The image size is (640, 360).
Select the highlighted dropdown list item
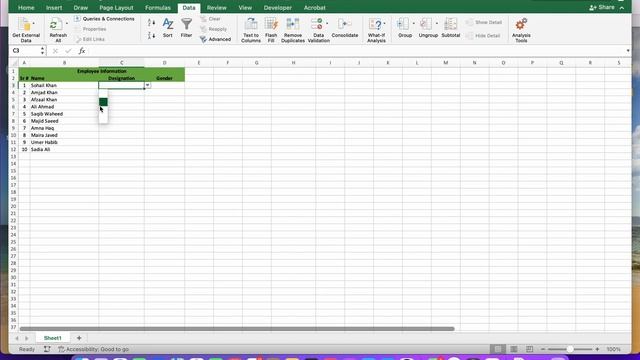103,102
